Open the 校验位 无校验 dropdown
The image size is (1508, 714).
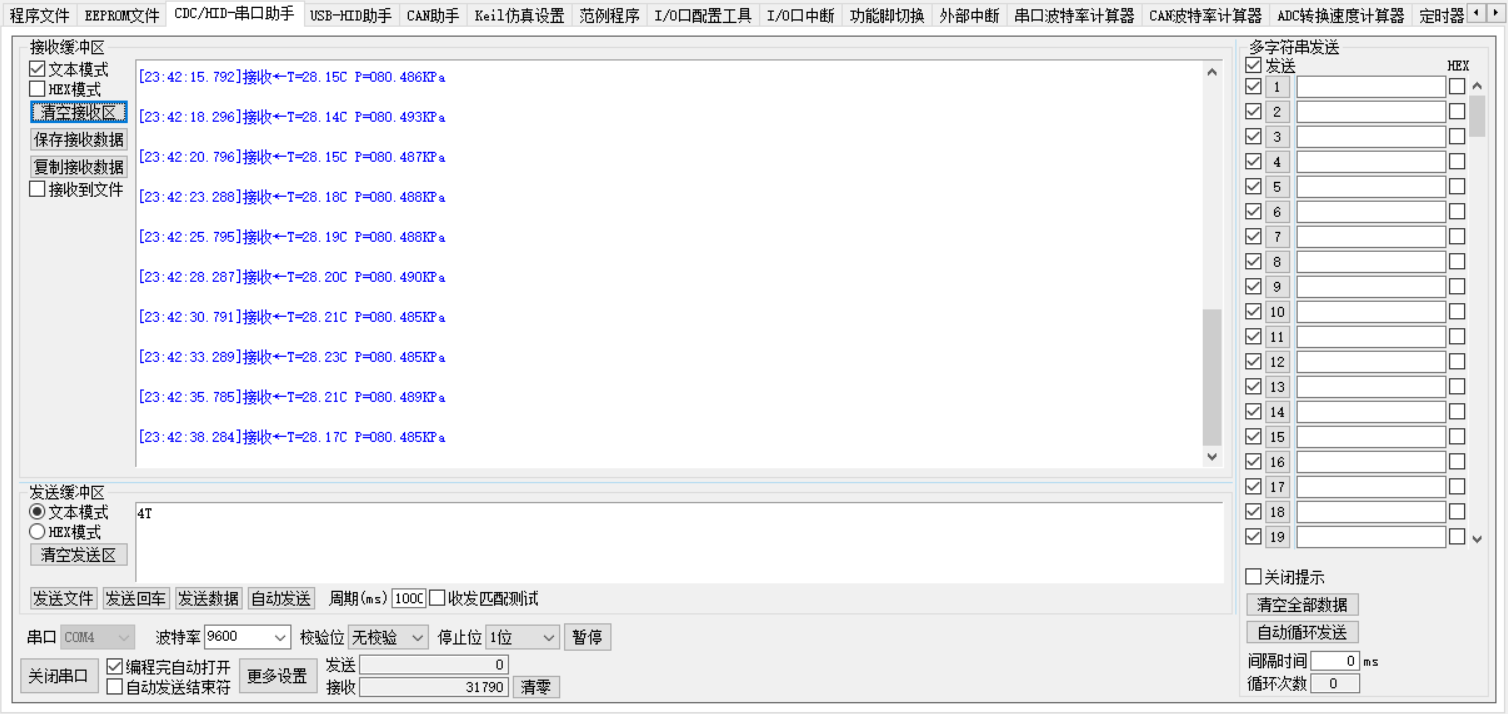[388, 637]
